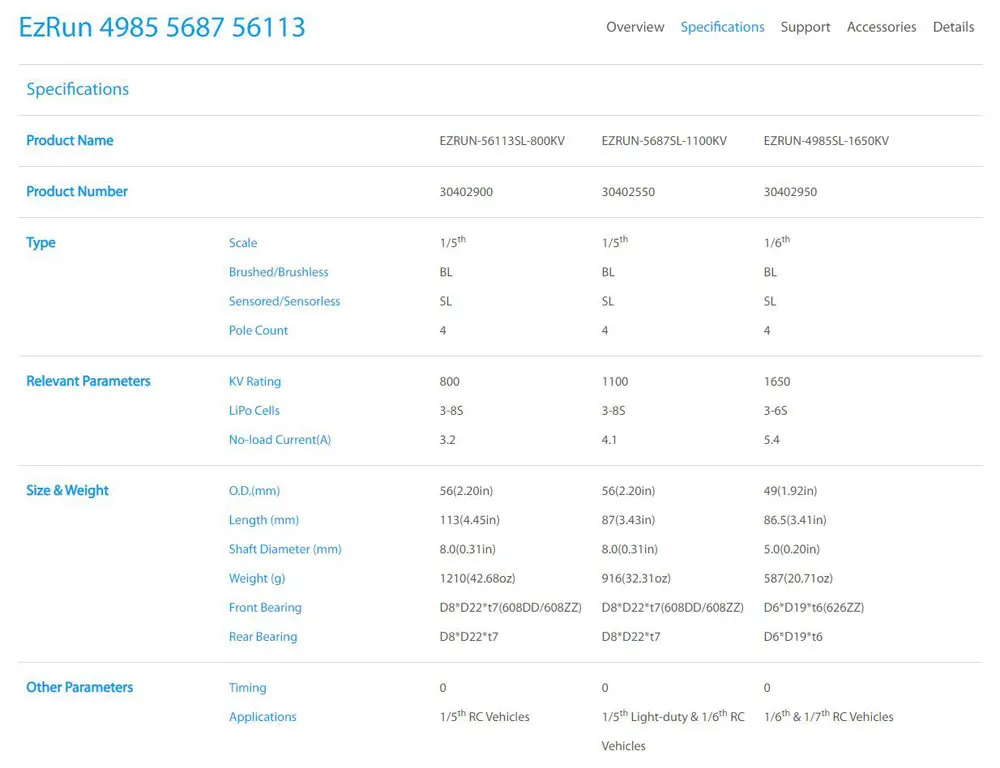
Task: Click the EzRun 4985 5687 56113 title
Action: click(x=162, y=27)
